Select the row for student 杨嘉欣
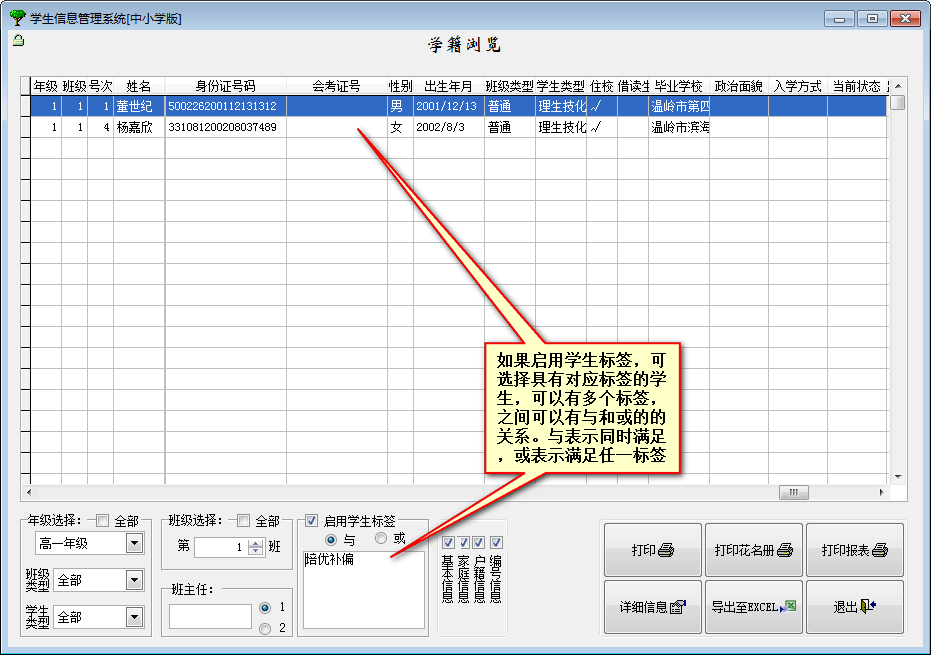 (x=139, y=127)
